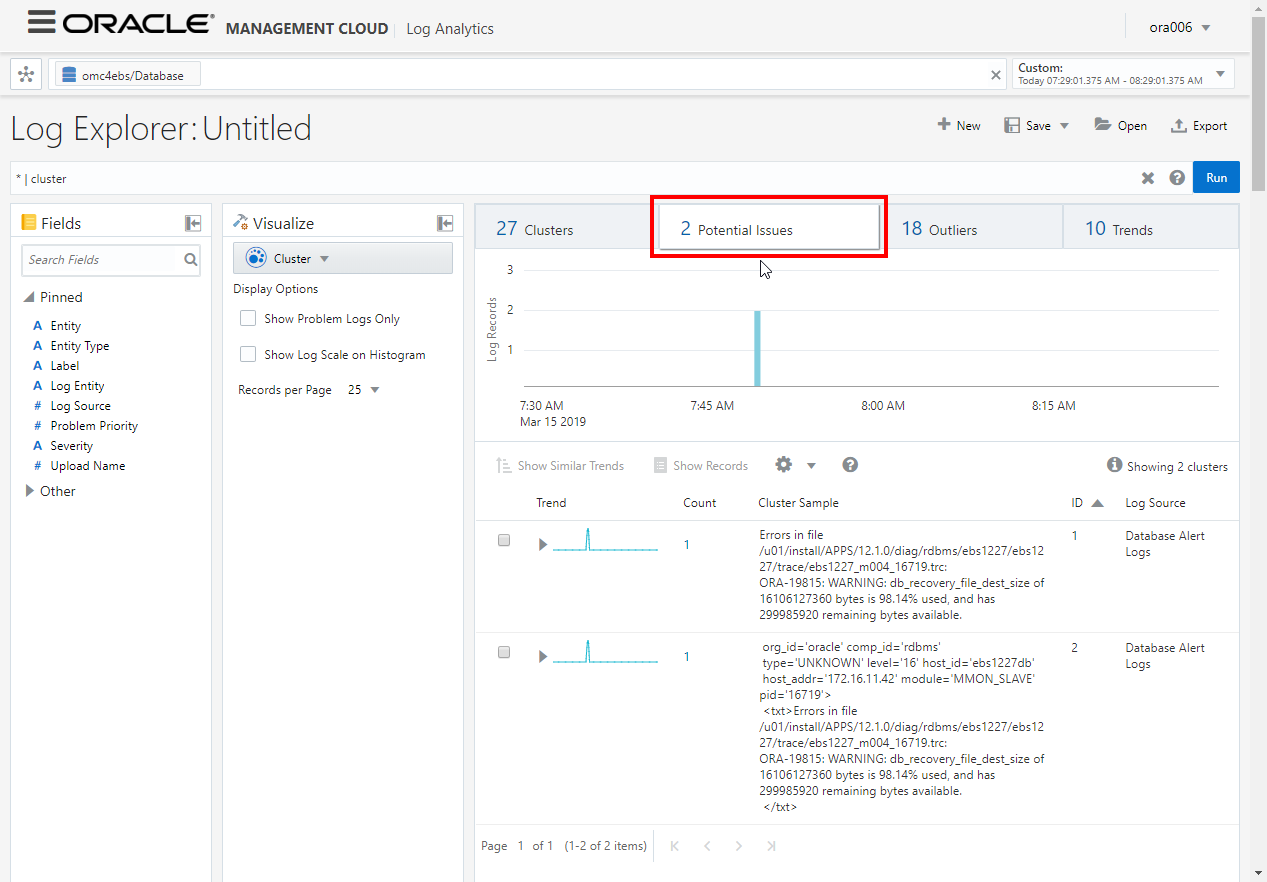Expand the Other fields group

[x=29, y=491]
